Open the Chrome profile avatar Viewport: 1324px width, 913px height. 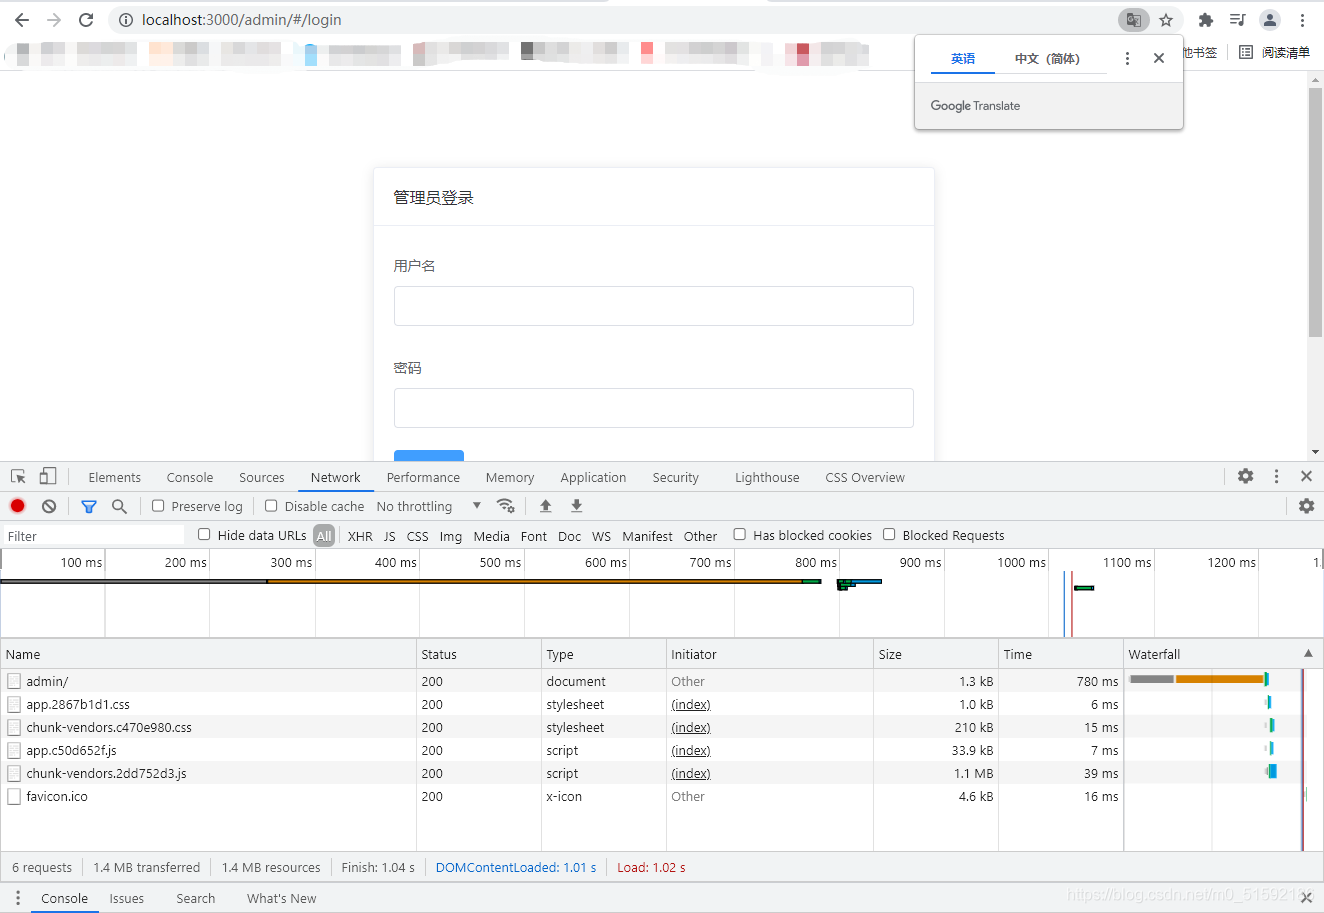(1270, 20)
